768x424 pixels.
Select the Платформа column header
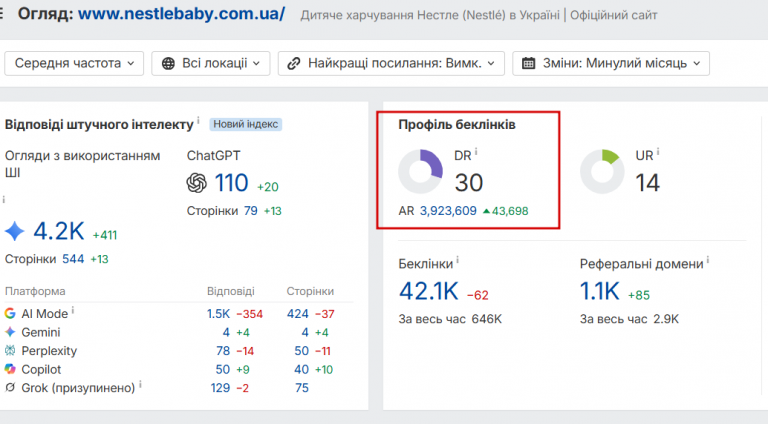coord(35,291)
